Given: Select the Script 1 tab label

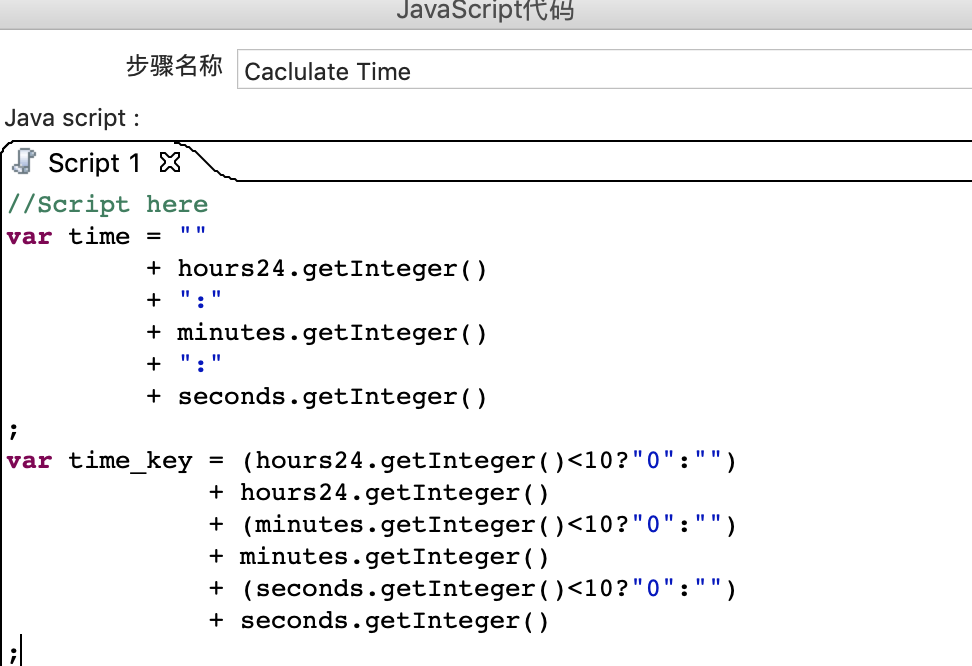Looking at the screenshot, I should coord(94,163).
